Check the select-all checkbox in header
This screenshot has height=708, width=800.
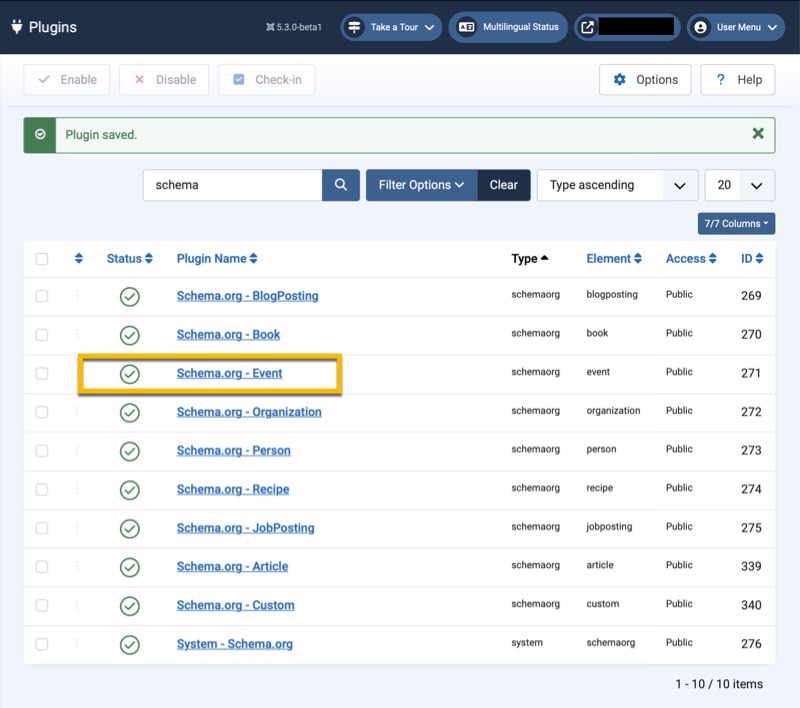pos(42,259)
